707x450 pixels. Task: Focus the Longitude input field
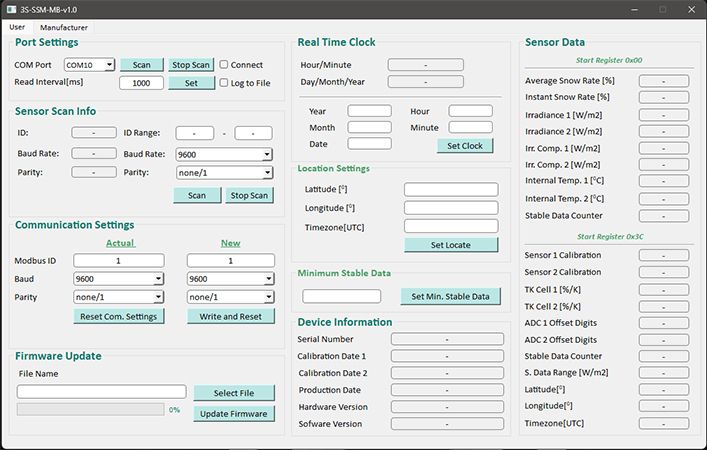[451, 208]
